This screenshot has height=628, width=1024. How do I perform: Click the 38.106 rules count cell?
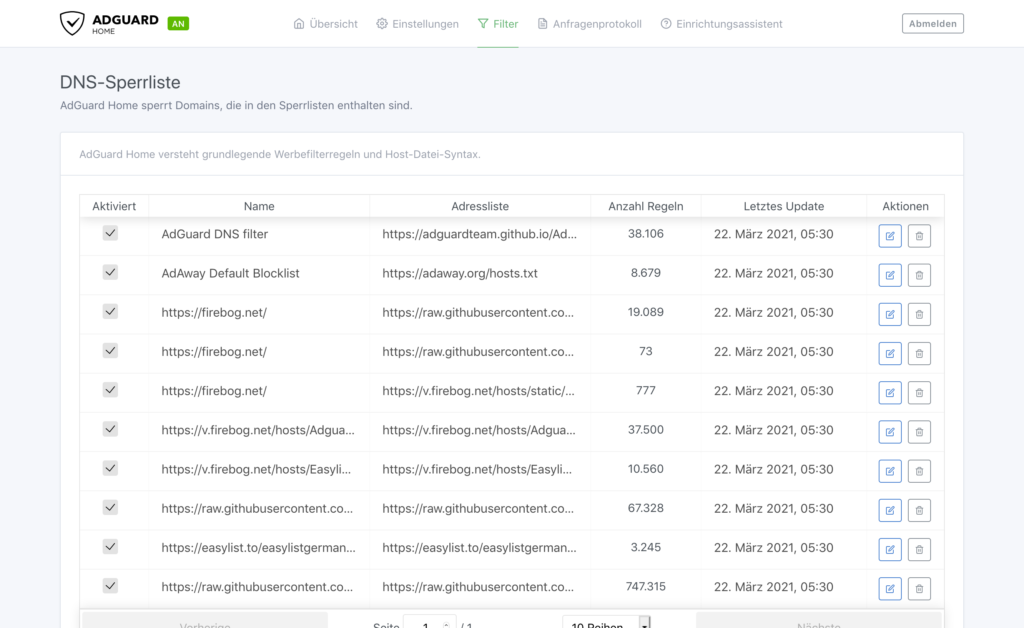pyautogui.click(x=646, y=234)
